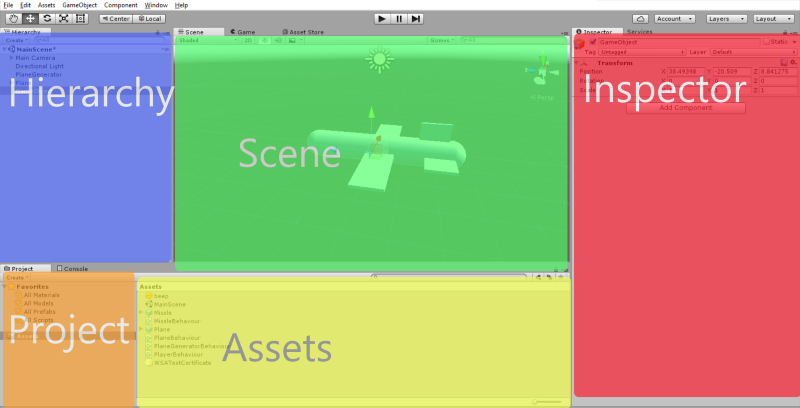Open the Help menu
The height and width of the screenshot is (408, 800).
181,5
